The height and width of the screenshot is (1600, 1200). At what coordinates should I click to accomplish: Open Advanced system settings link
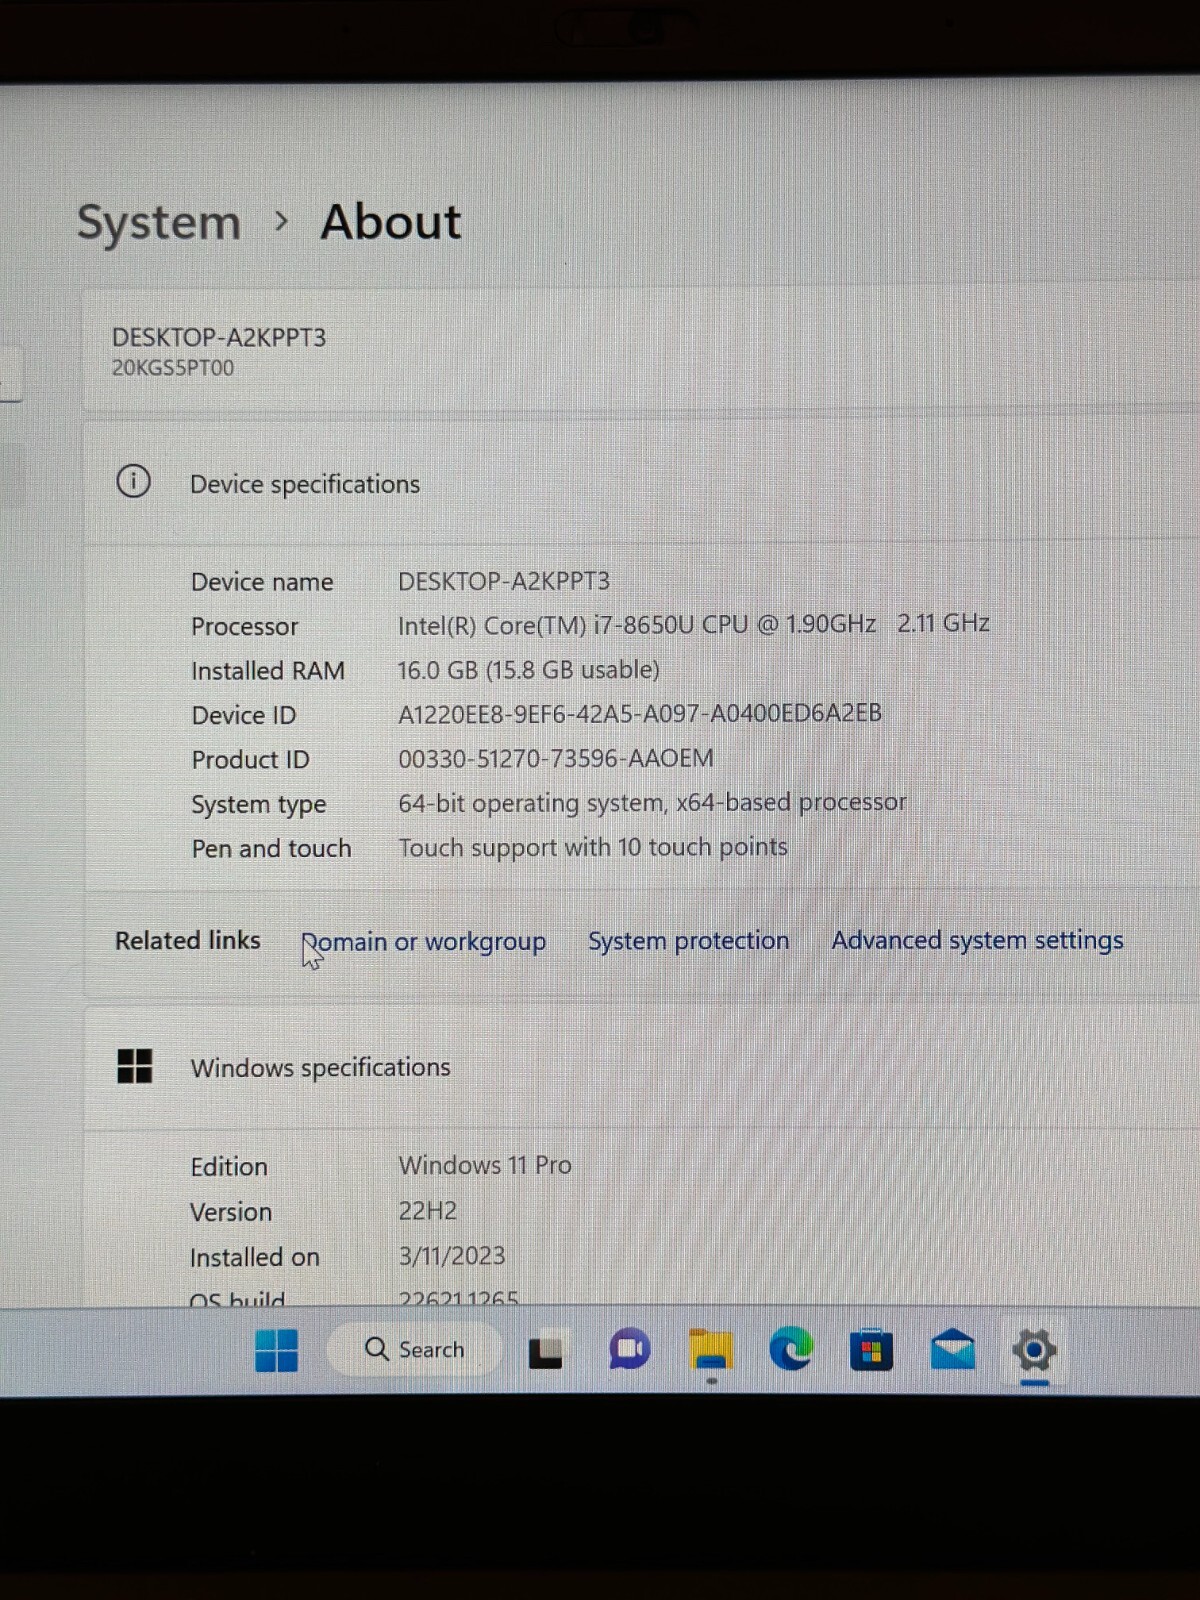pos(977,940)
